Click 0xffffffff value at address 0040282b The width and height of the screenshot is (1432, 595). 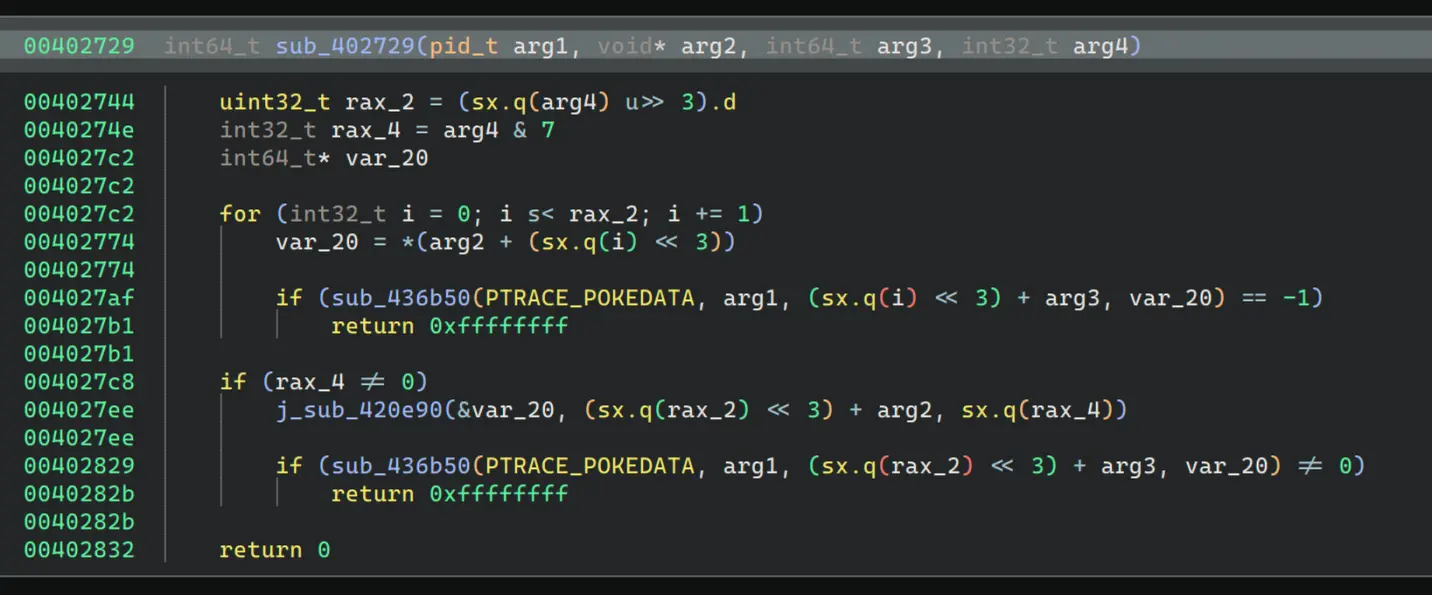pyautogui.click(x=498, y=494)
